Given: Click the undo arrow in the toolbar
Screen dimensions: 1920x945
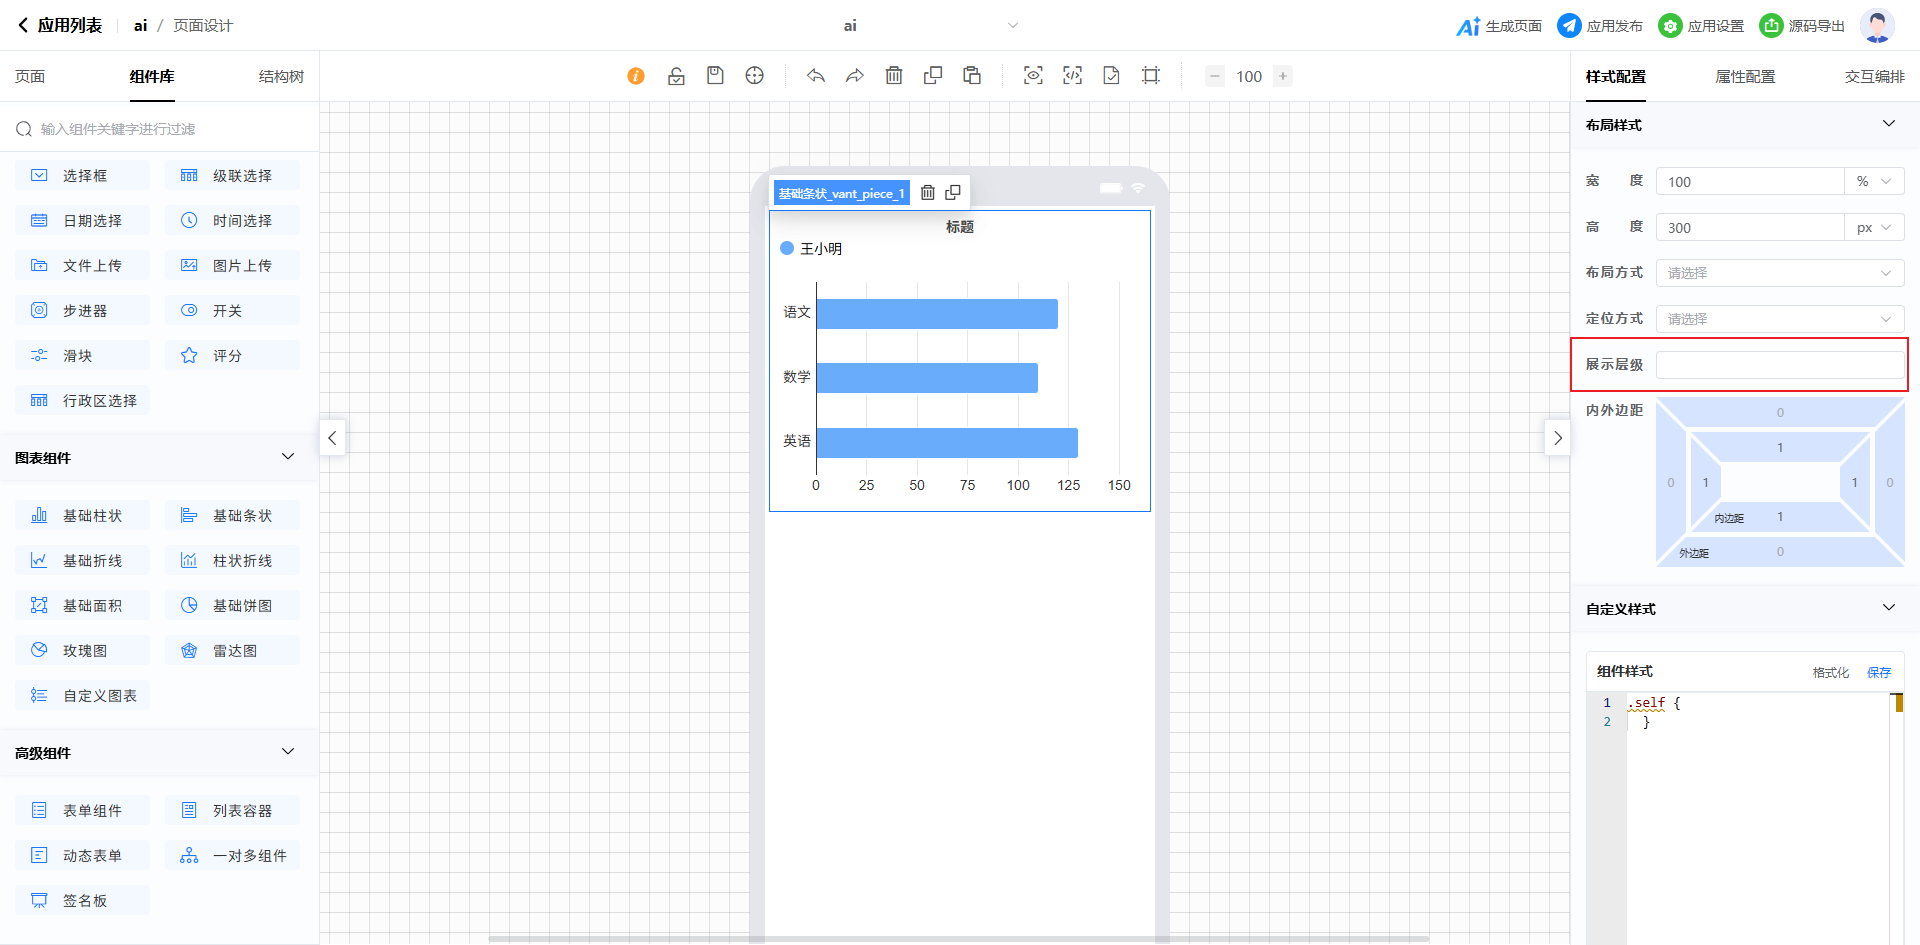Looking at the screenshot, I should pos(816,76).
